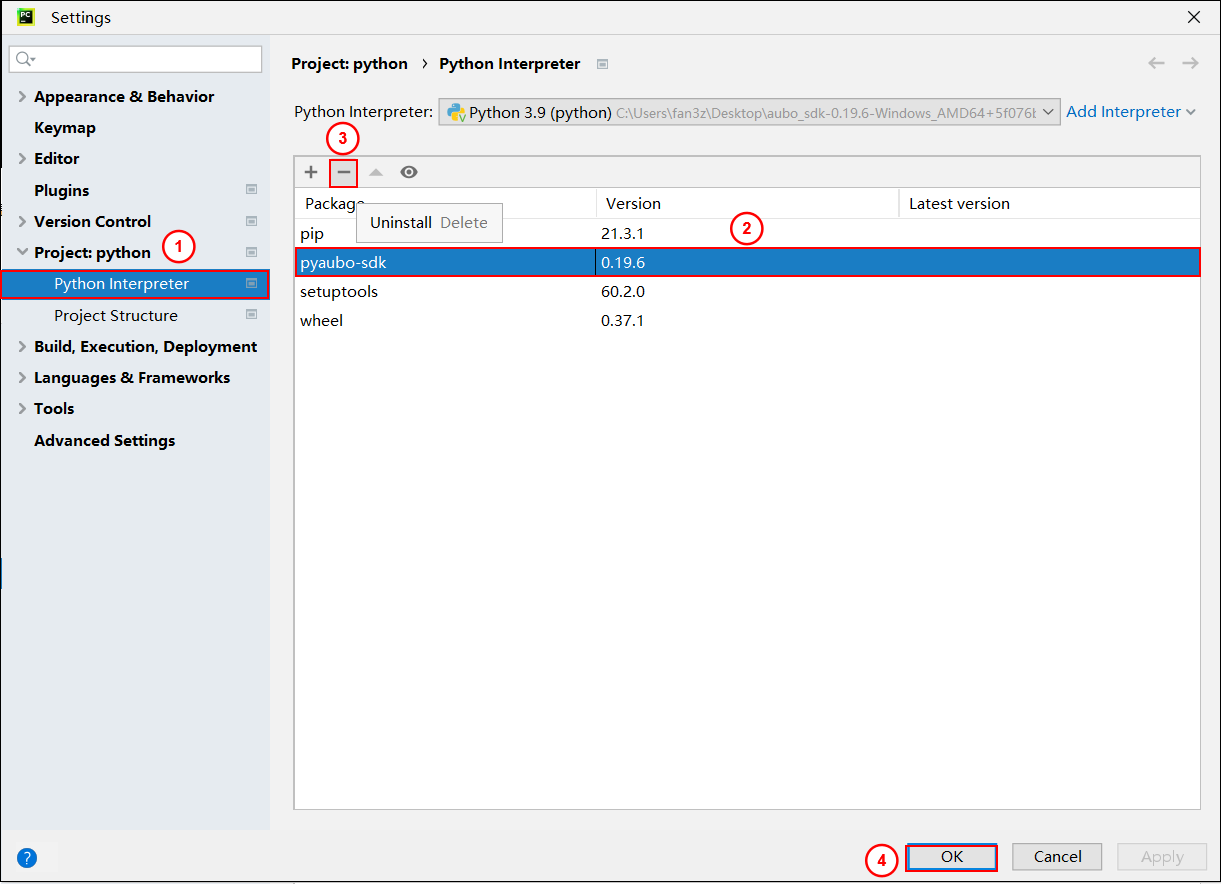Expand Languages & Frameworks section
The image size is (1221, 884).
point(22,377)
